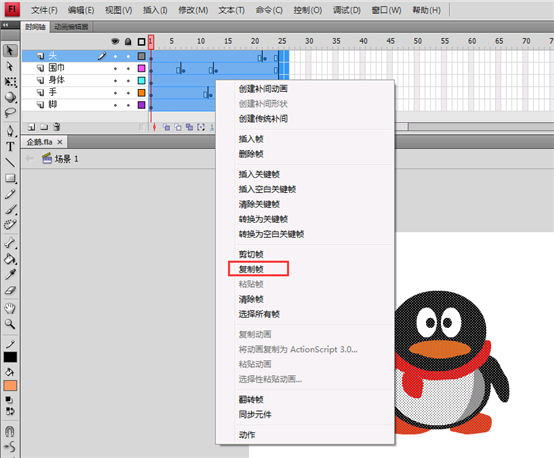Open the 窗口(W) menu
The width and height of the screenshot is (554, 458).
(386, 10)
